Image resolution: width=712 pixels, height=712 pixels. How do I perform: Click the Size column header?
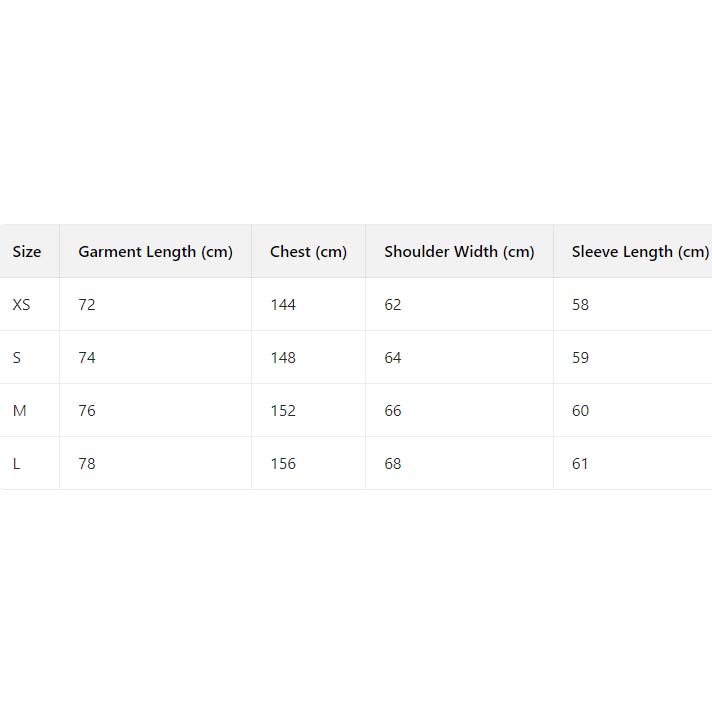[27, 252]
